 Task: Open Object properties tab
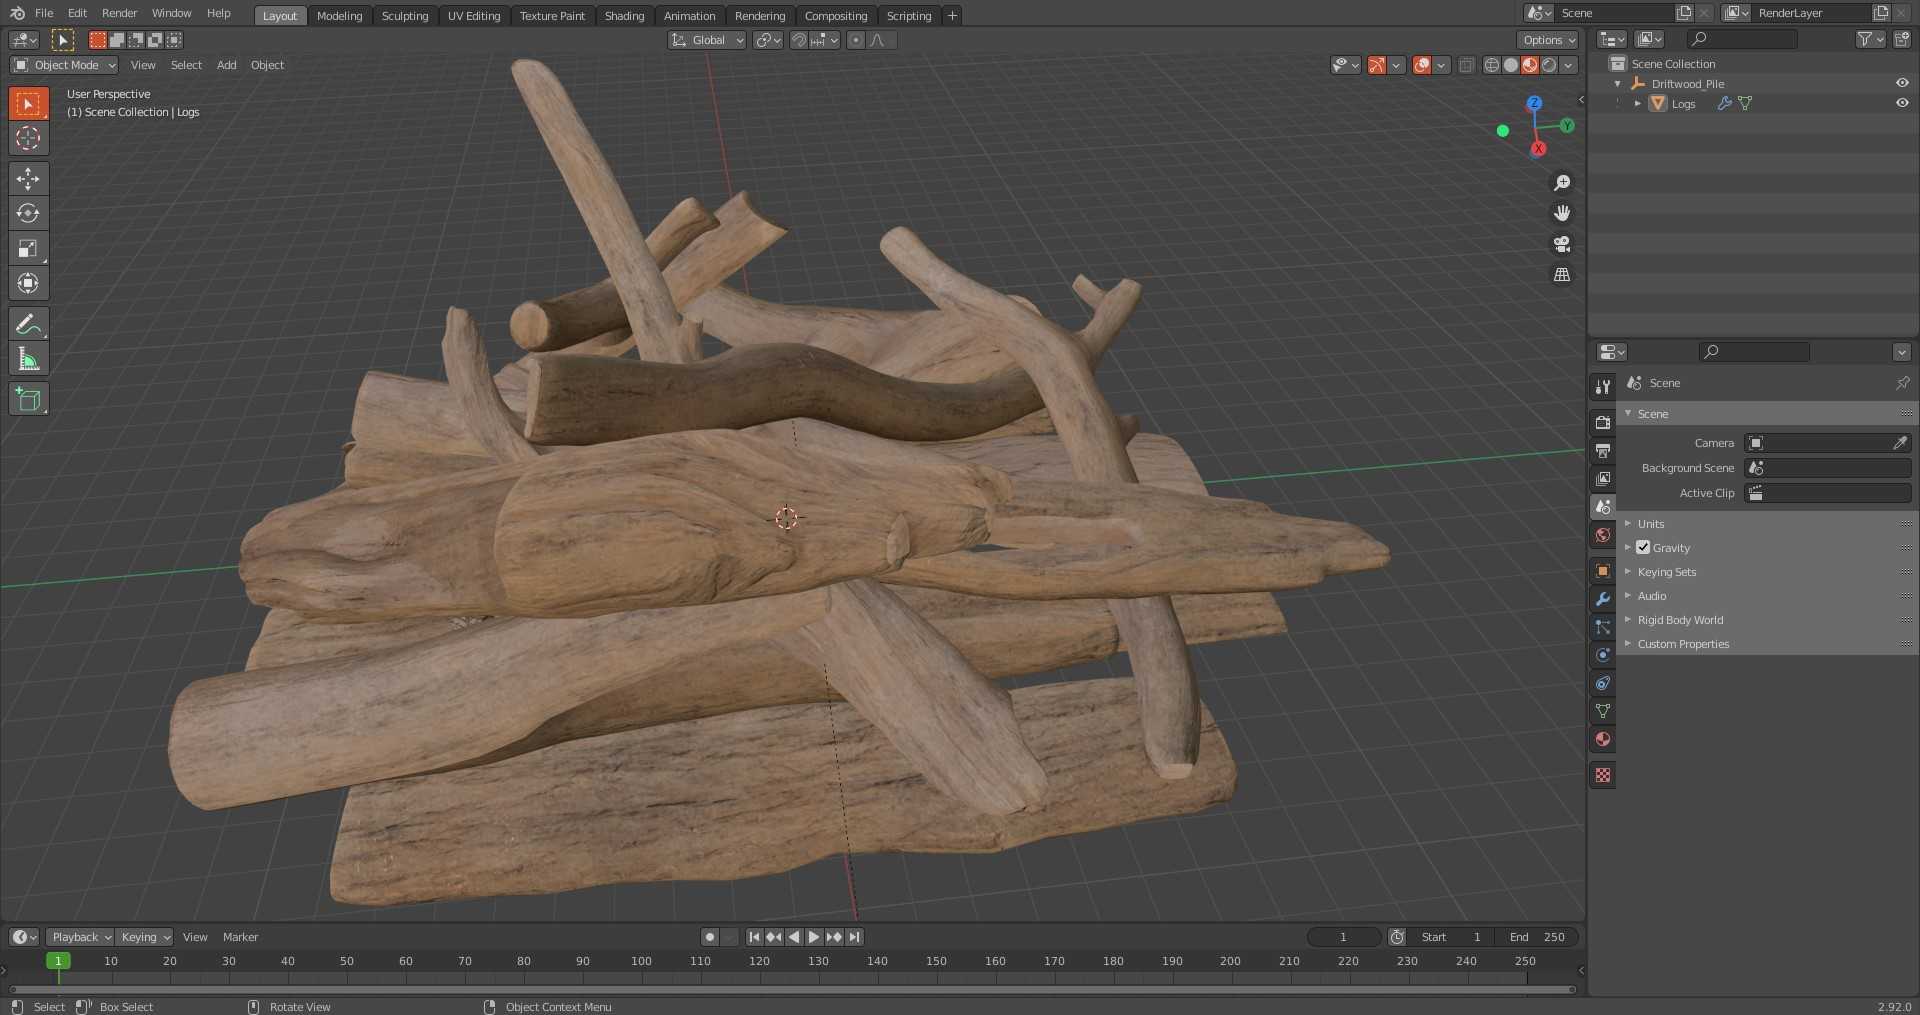pyautogui.click(x=1603, y=571)
